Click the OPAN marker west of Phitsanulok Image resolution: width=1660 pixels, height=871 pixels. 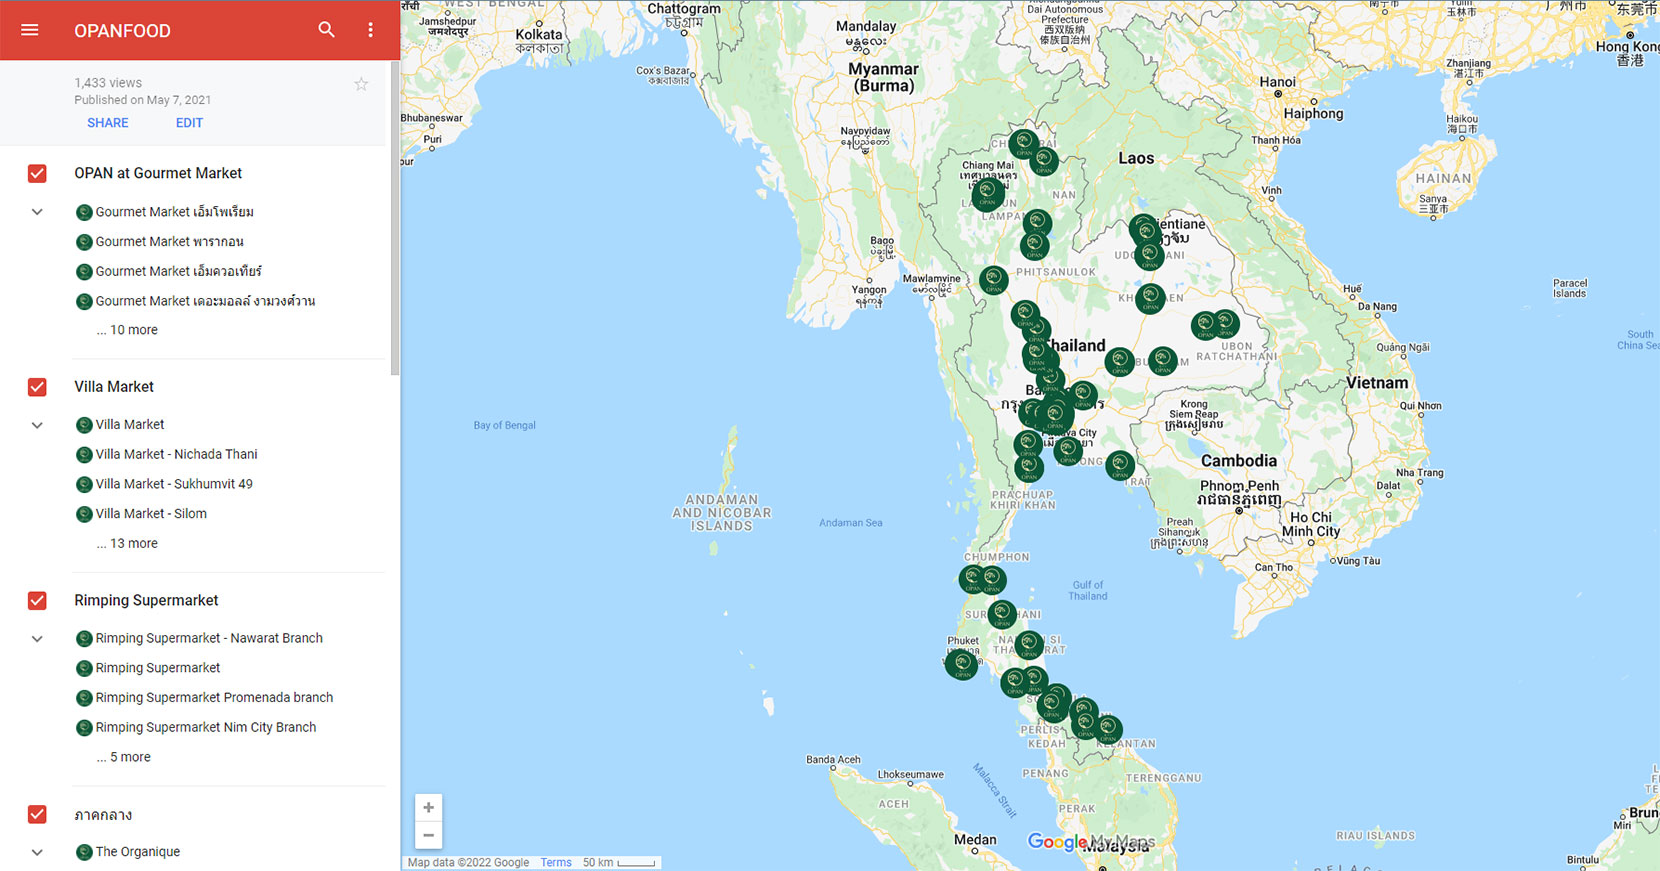tap(994, 280)
